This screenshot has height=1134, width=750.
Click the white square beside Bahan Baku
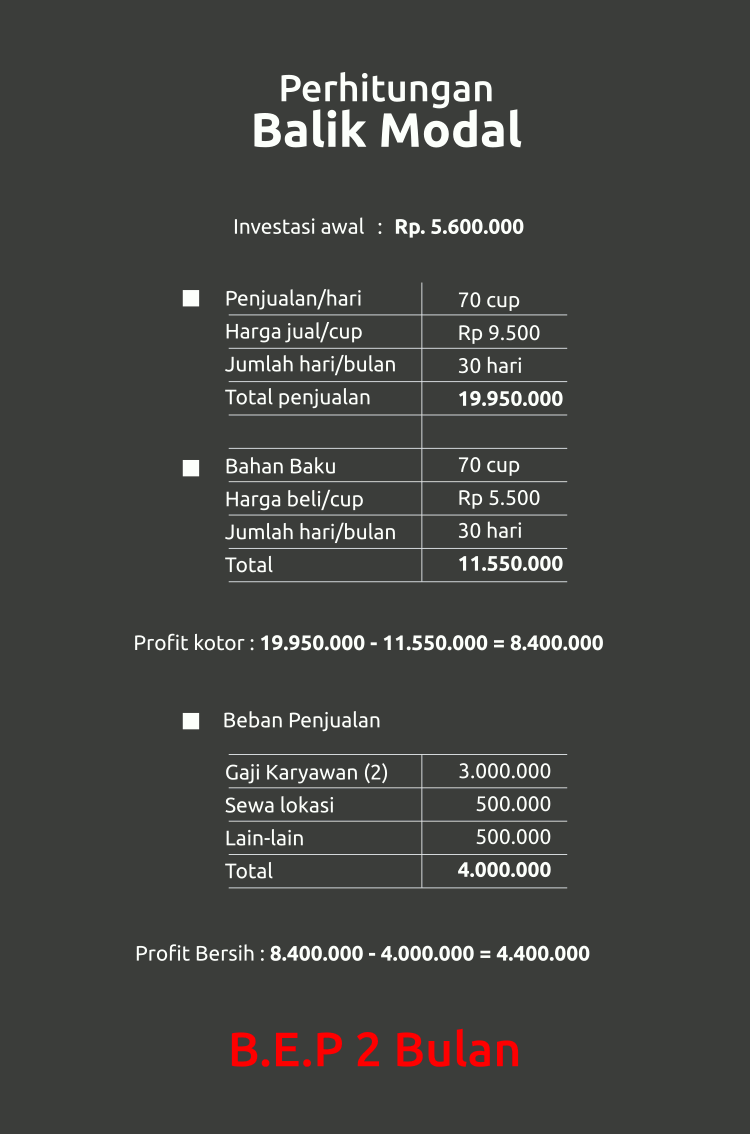(x=191, y=468)
